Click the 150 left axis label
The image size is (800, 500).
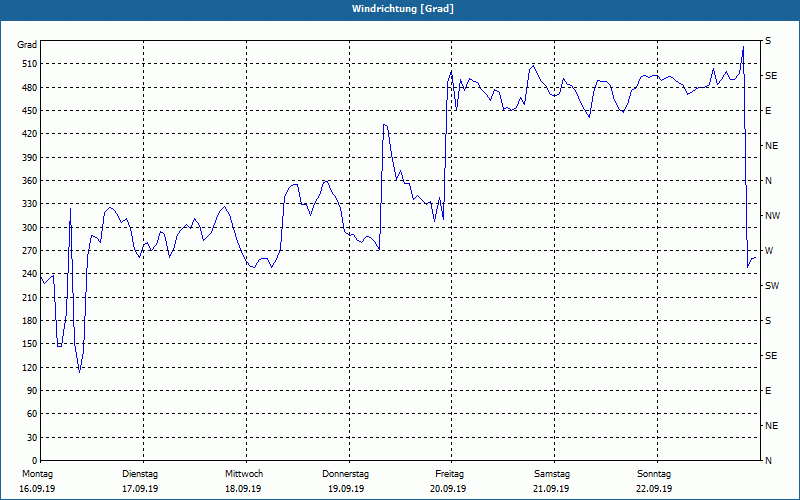[29, 344]
